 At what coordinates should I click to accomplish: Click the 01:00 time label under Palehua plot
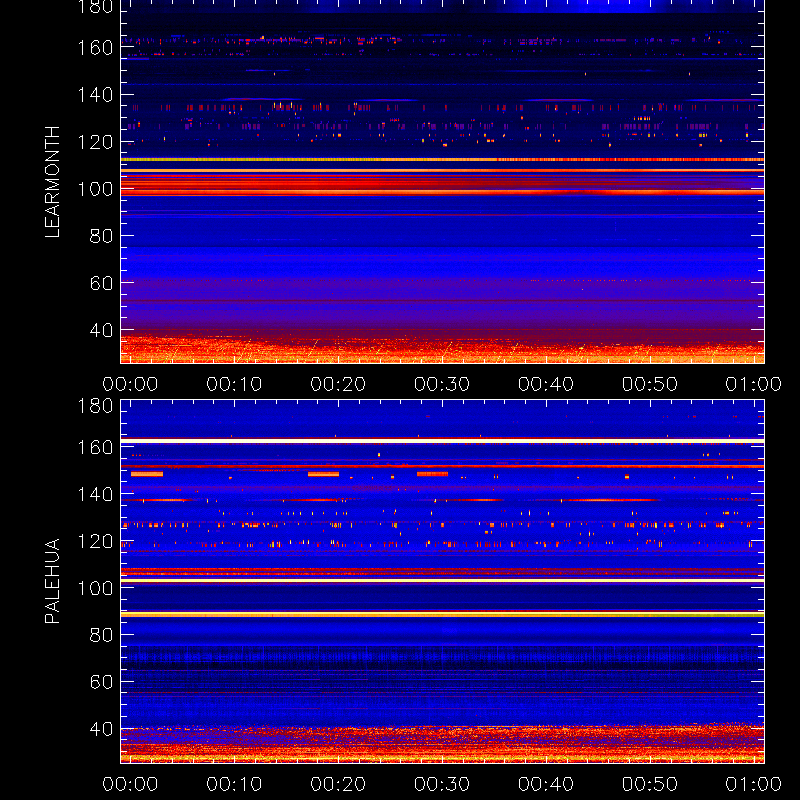tap(754, 784)
